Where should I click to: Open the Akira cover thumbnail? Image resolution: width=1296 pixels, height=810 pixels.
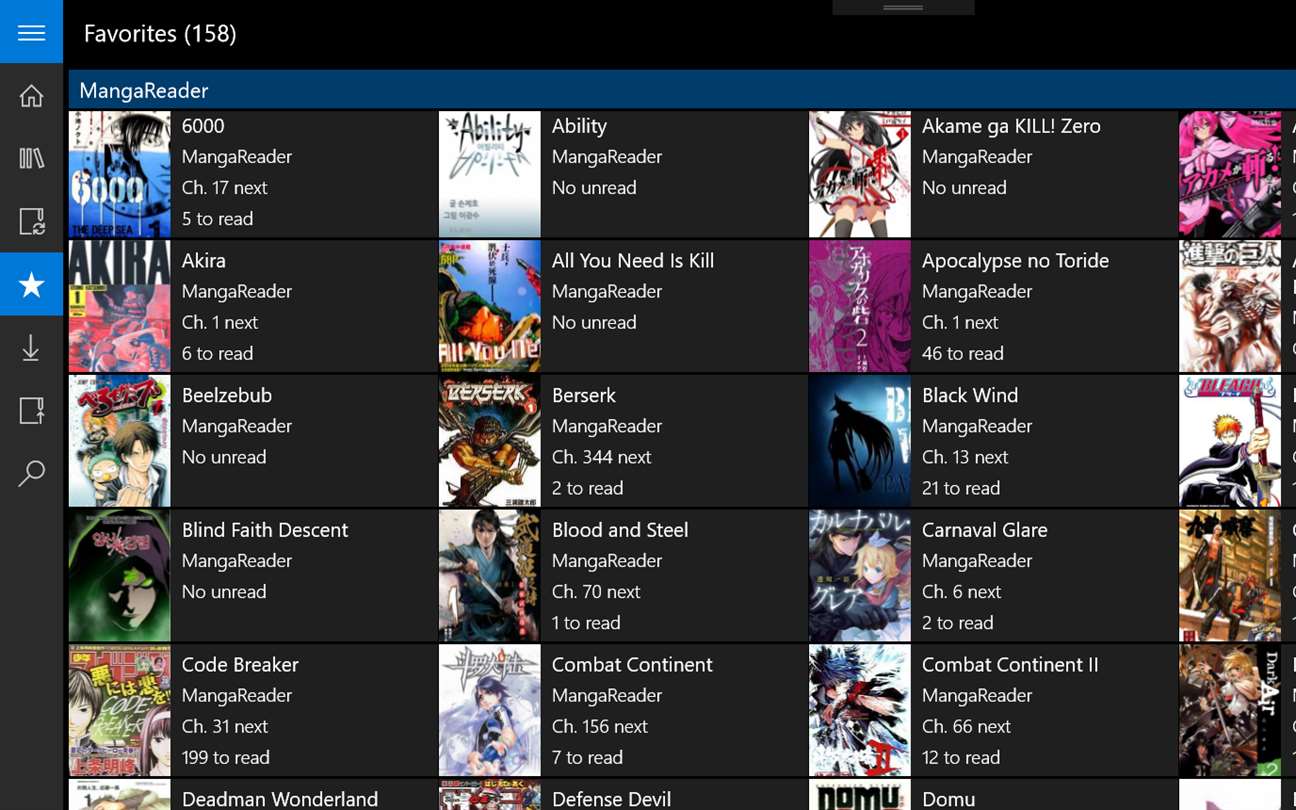point(120,308)
